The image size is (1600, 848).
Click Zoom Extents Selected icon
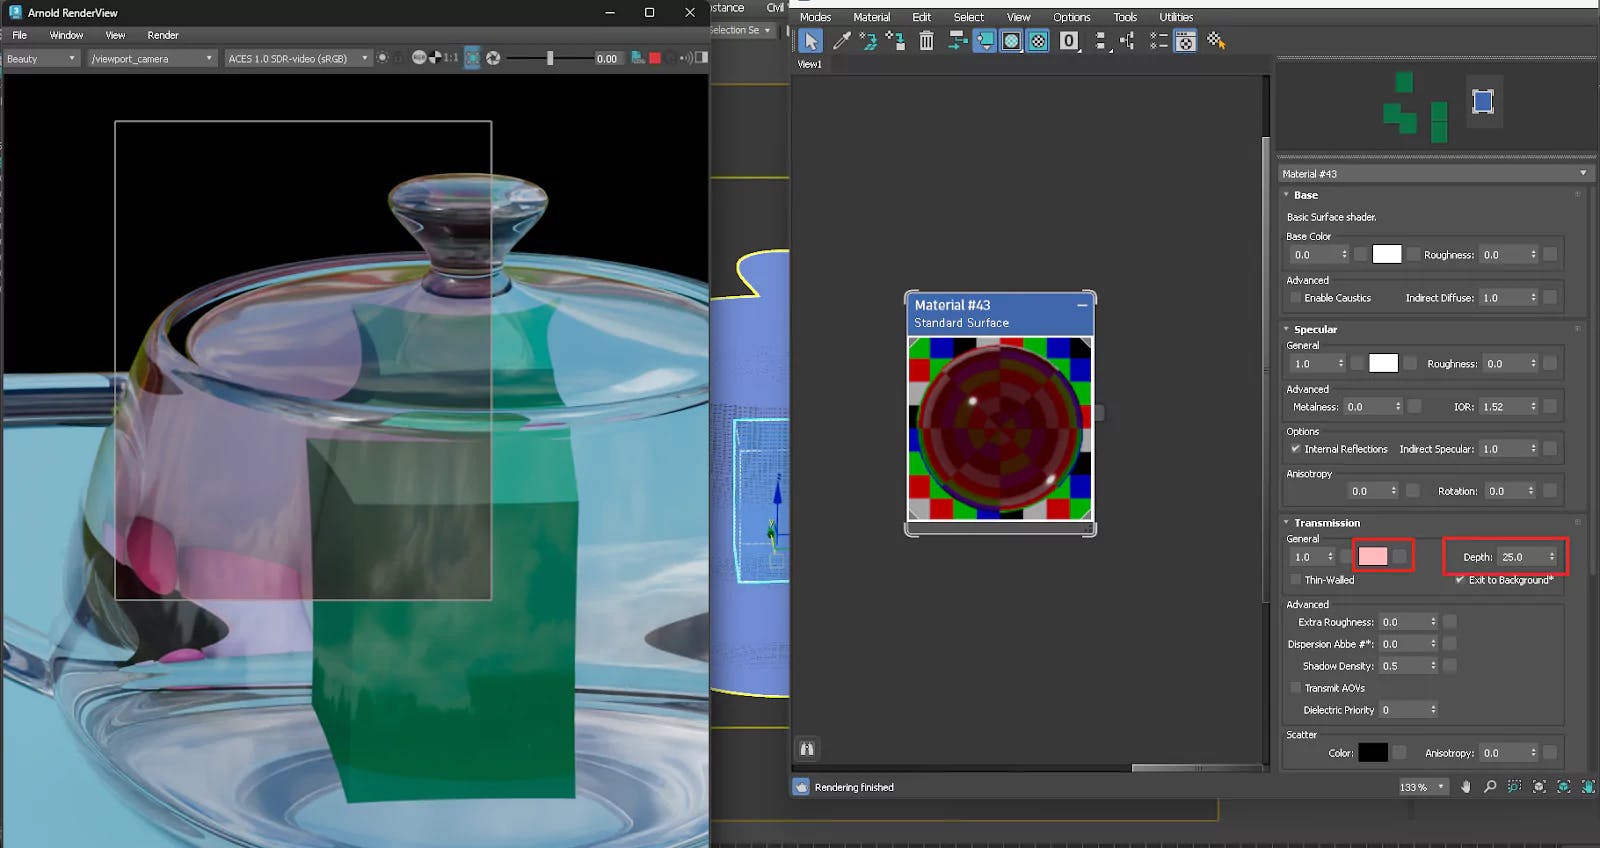(1563, 787)
